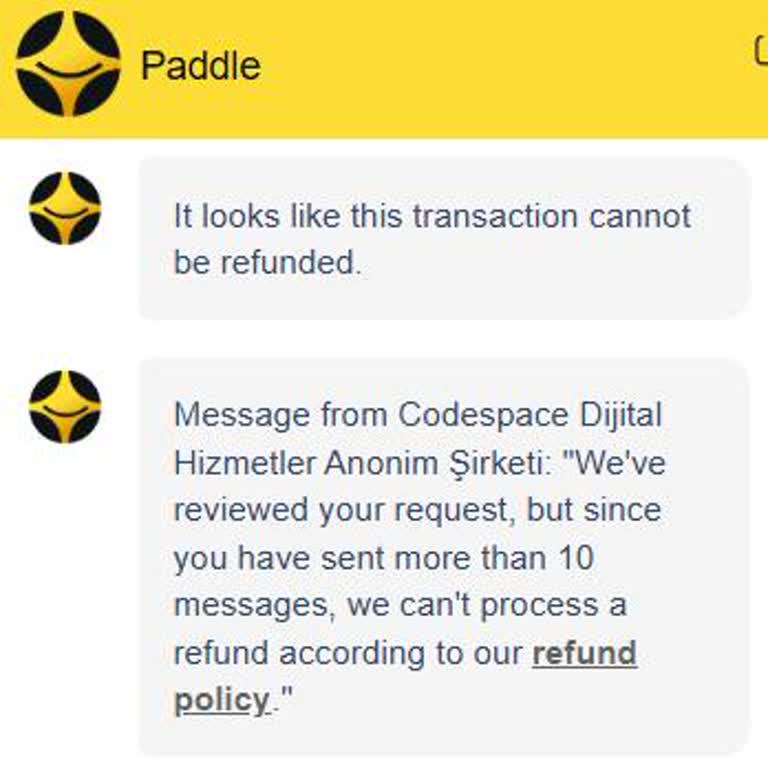768x768 pixels.
Task: Click the 'you have sent more than 10' line
Action: pyautogui.click(x=383, y=558)
